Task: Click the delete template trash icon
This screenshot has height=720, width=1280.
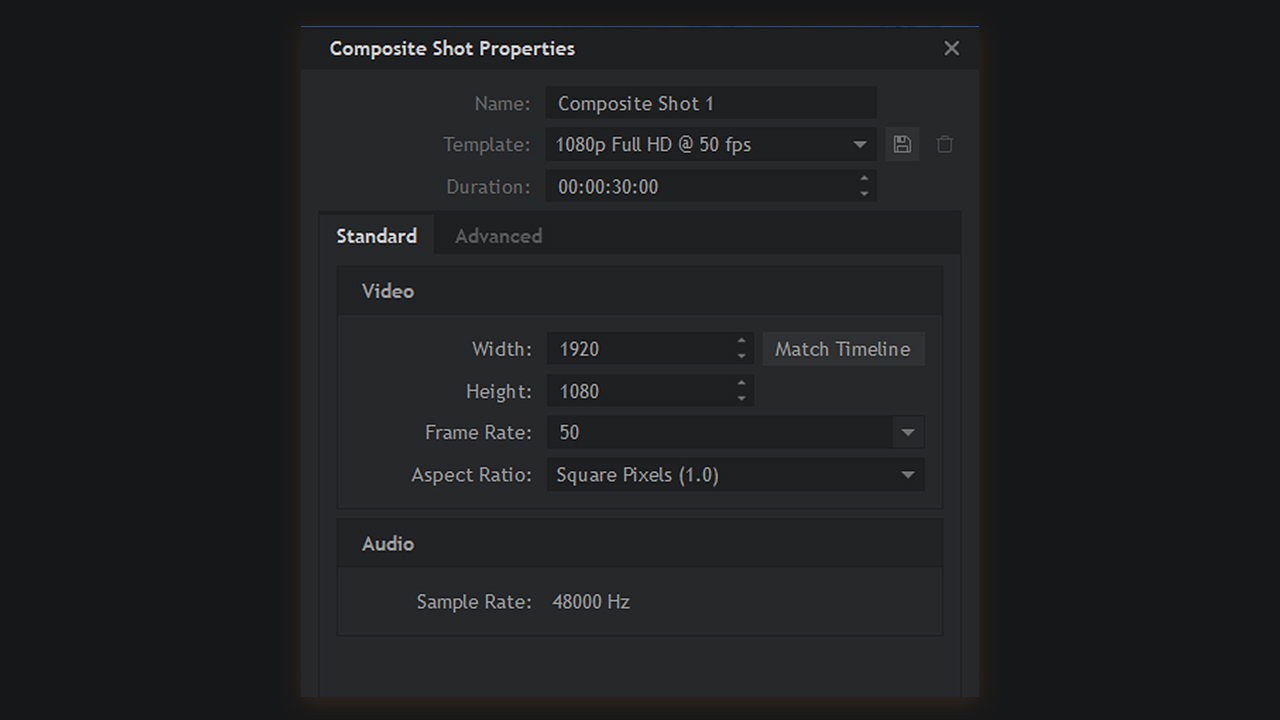Action: pyautogui.click(x=944, y=144)
